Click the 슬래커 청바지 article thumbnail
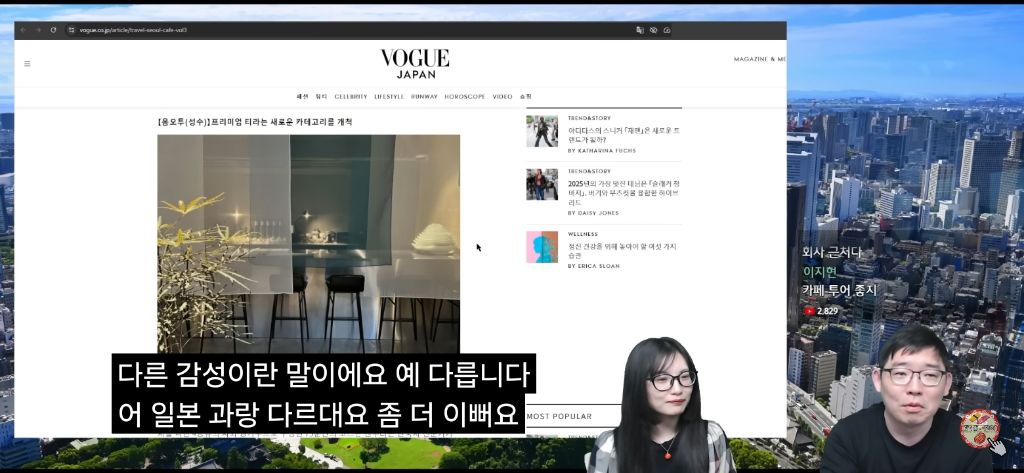This screenshot has height=473, width=1024. pos(542,184)
